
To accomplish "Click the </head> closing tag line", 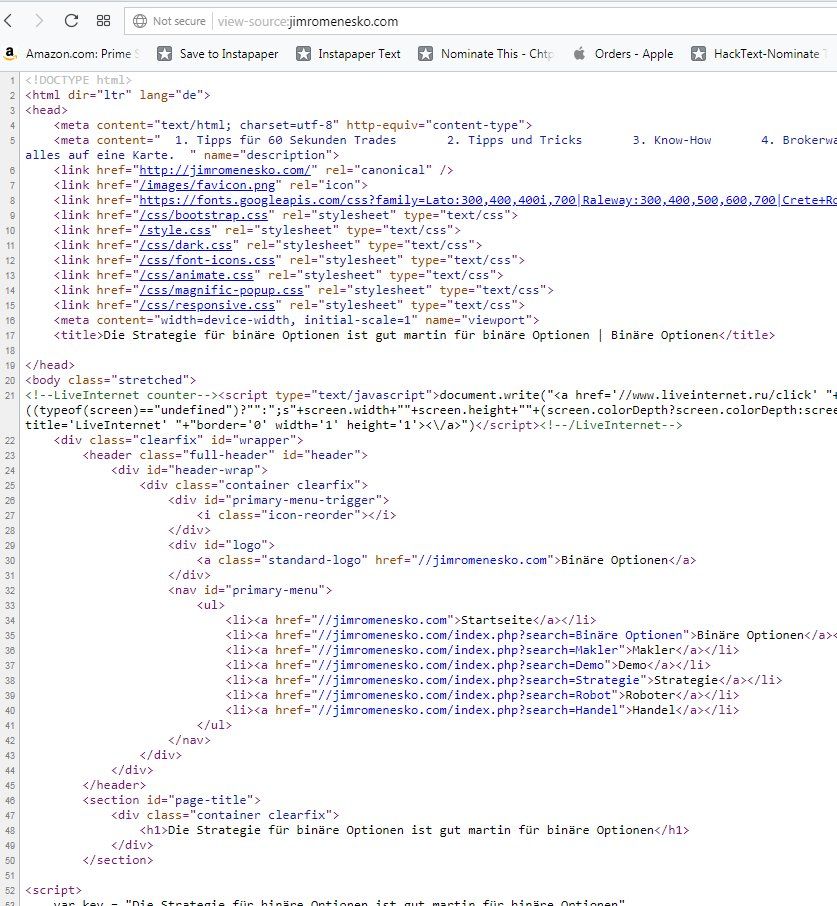I will 50,365.
